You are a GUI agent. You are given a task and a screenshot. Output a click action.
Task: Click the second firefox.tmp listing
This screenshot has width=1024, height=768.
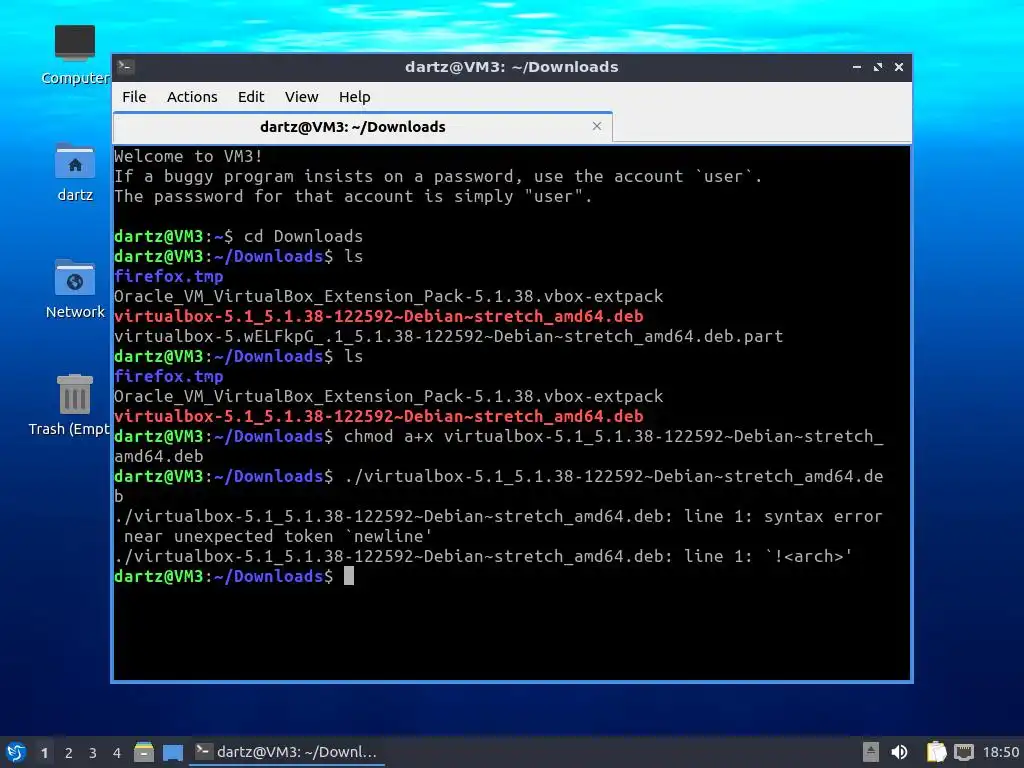[x=168, y=376]
